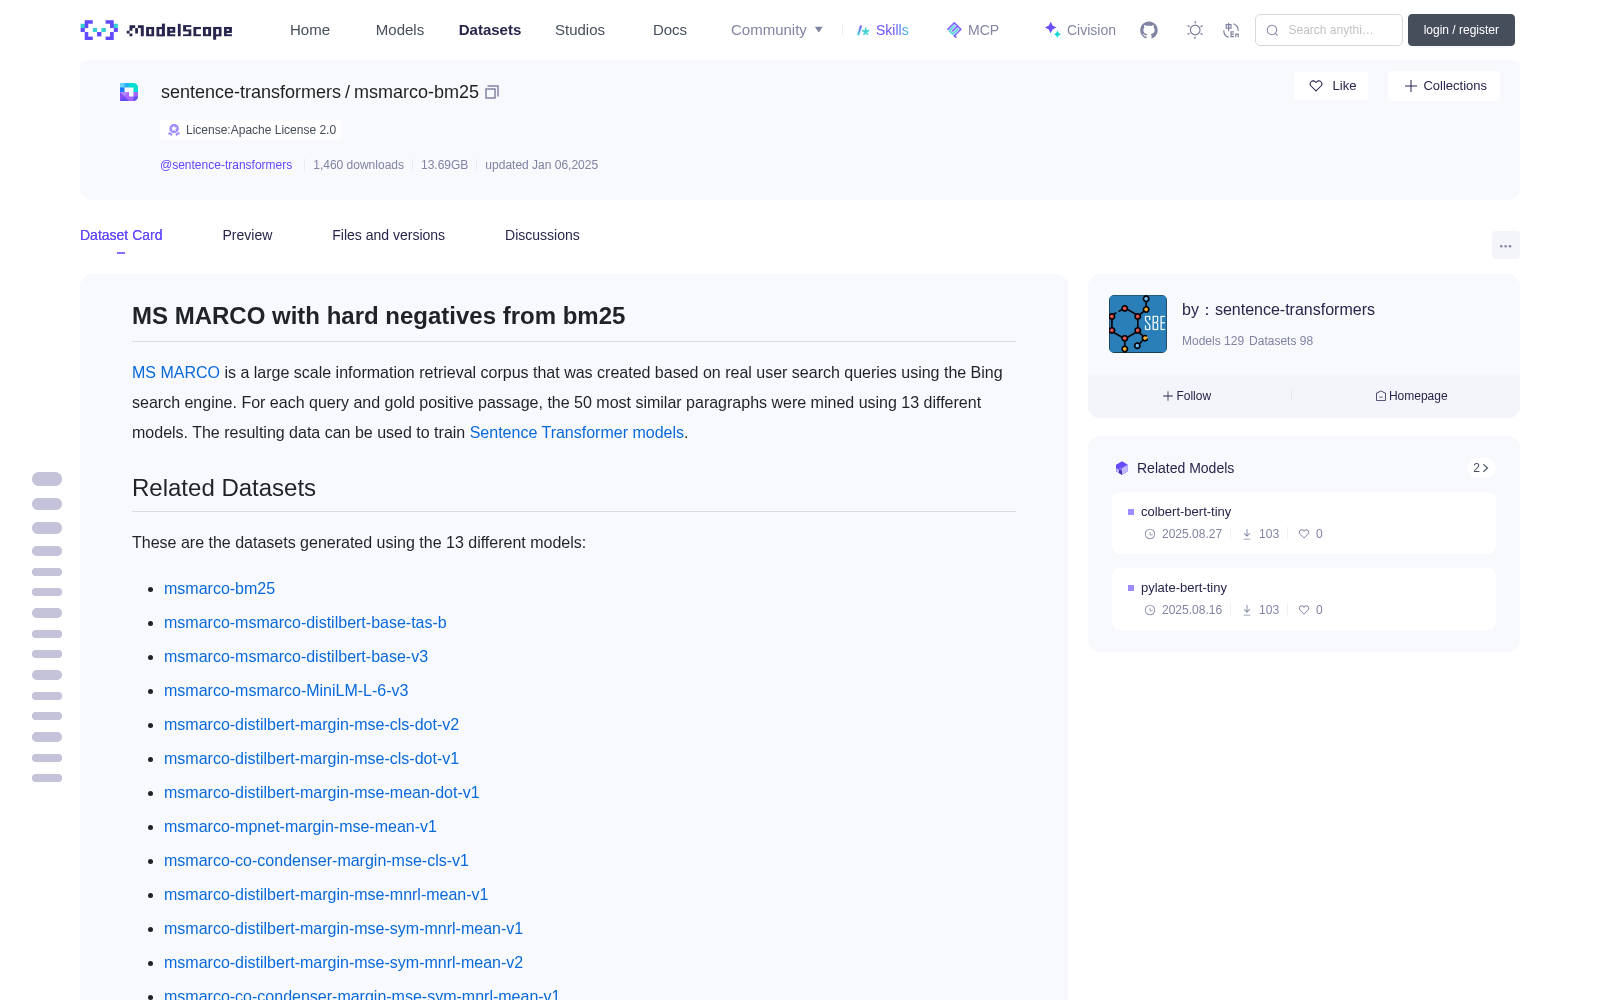Open the Models menu item
This screenshot has width=1600, height=1000.
(400, 30)
